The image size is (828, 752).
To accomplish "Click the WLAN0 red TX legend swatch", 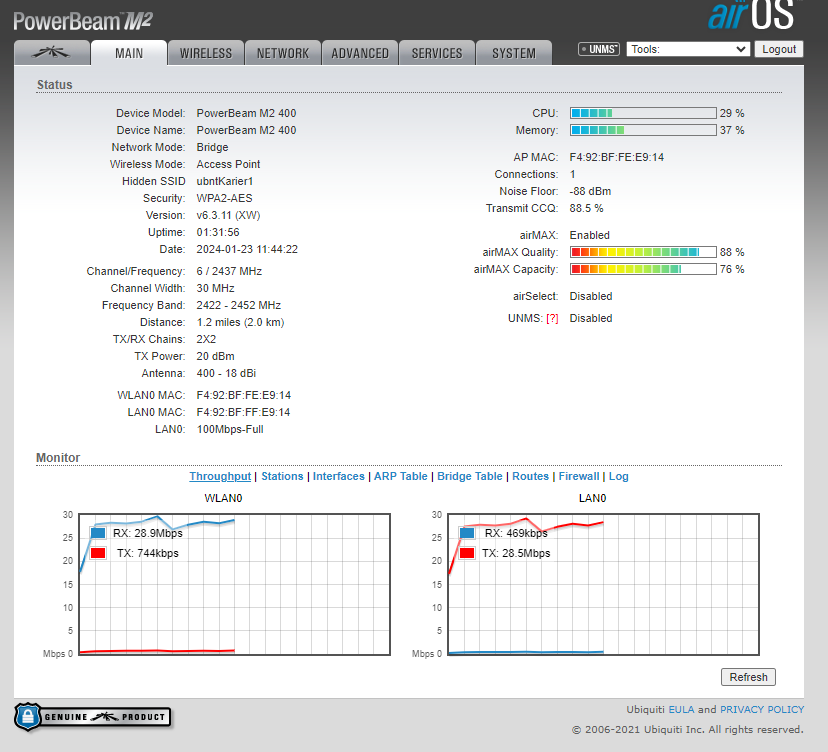I will coord(98,553).
